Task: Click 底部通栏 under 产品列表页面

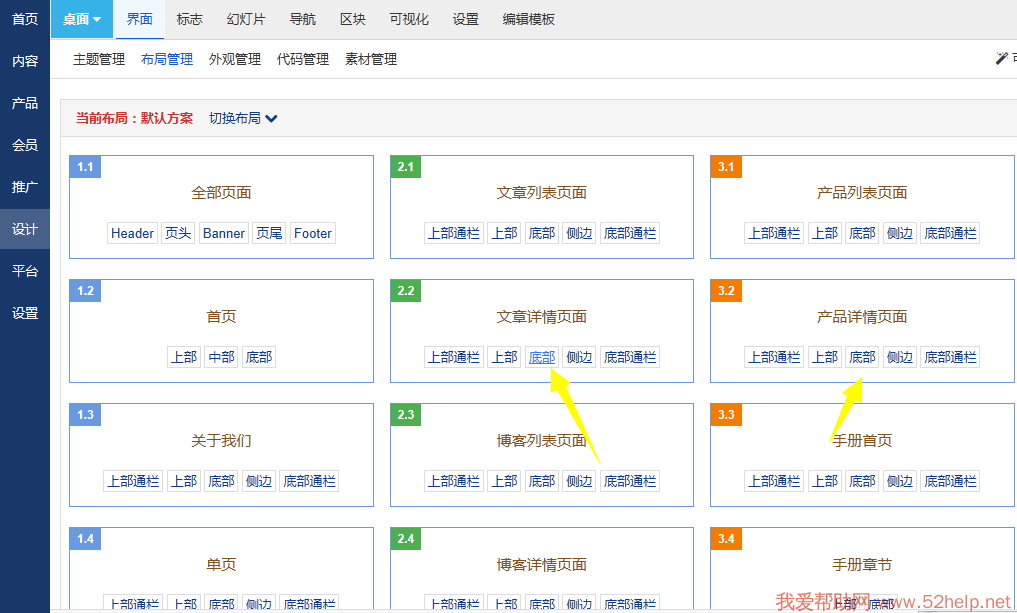Action: pyautogui.click(x=950, y=233)
